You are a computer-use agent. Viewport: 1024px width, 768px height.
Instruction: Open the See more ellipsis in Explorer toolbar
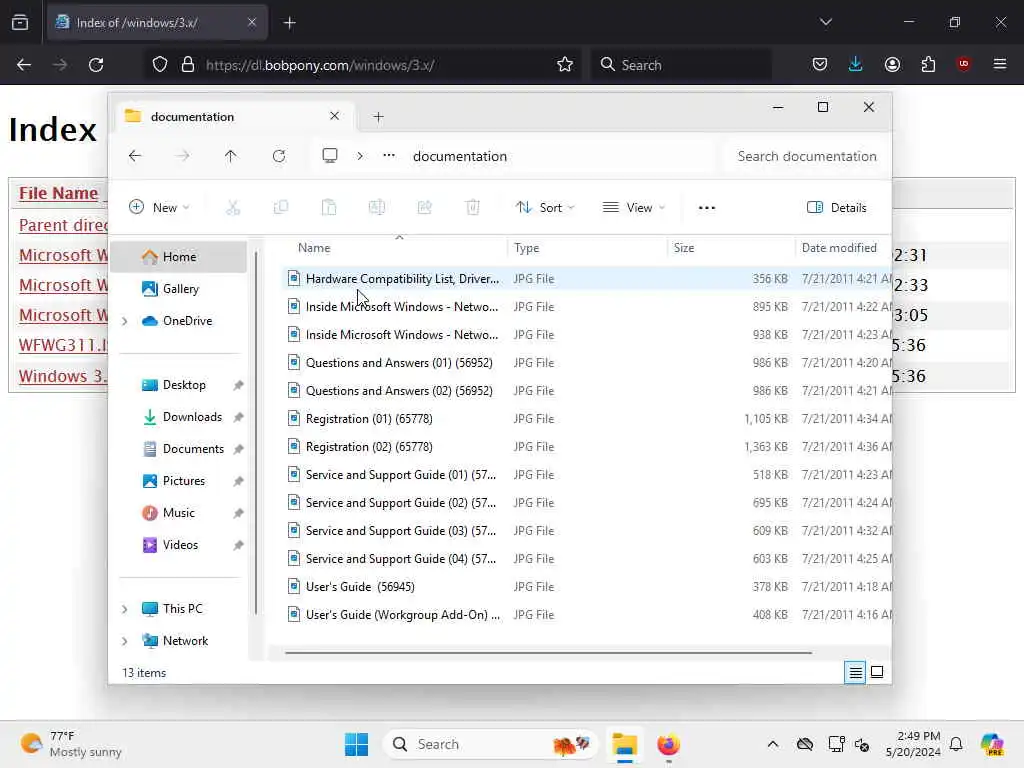coord(707,208)
